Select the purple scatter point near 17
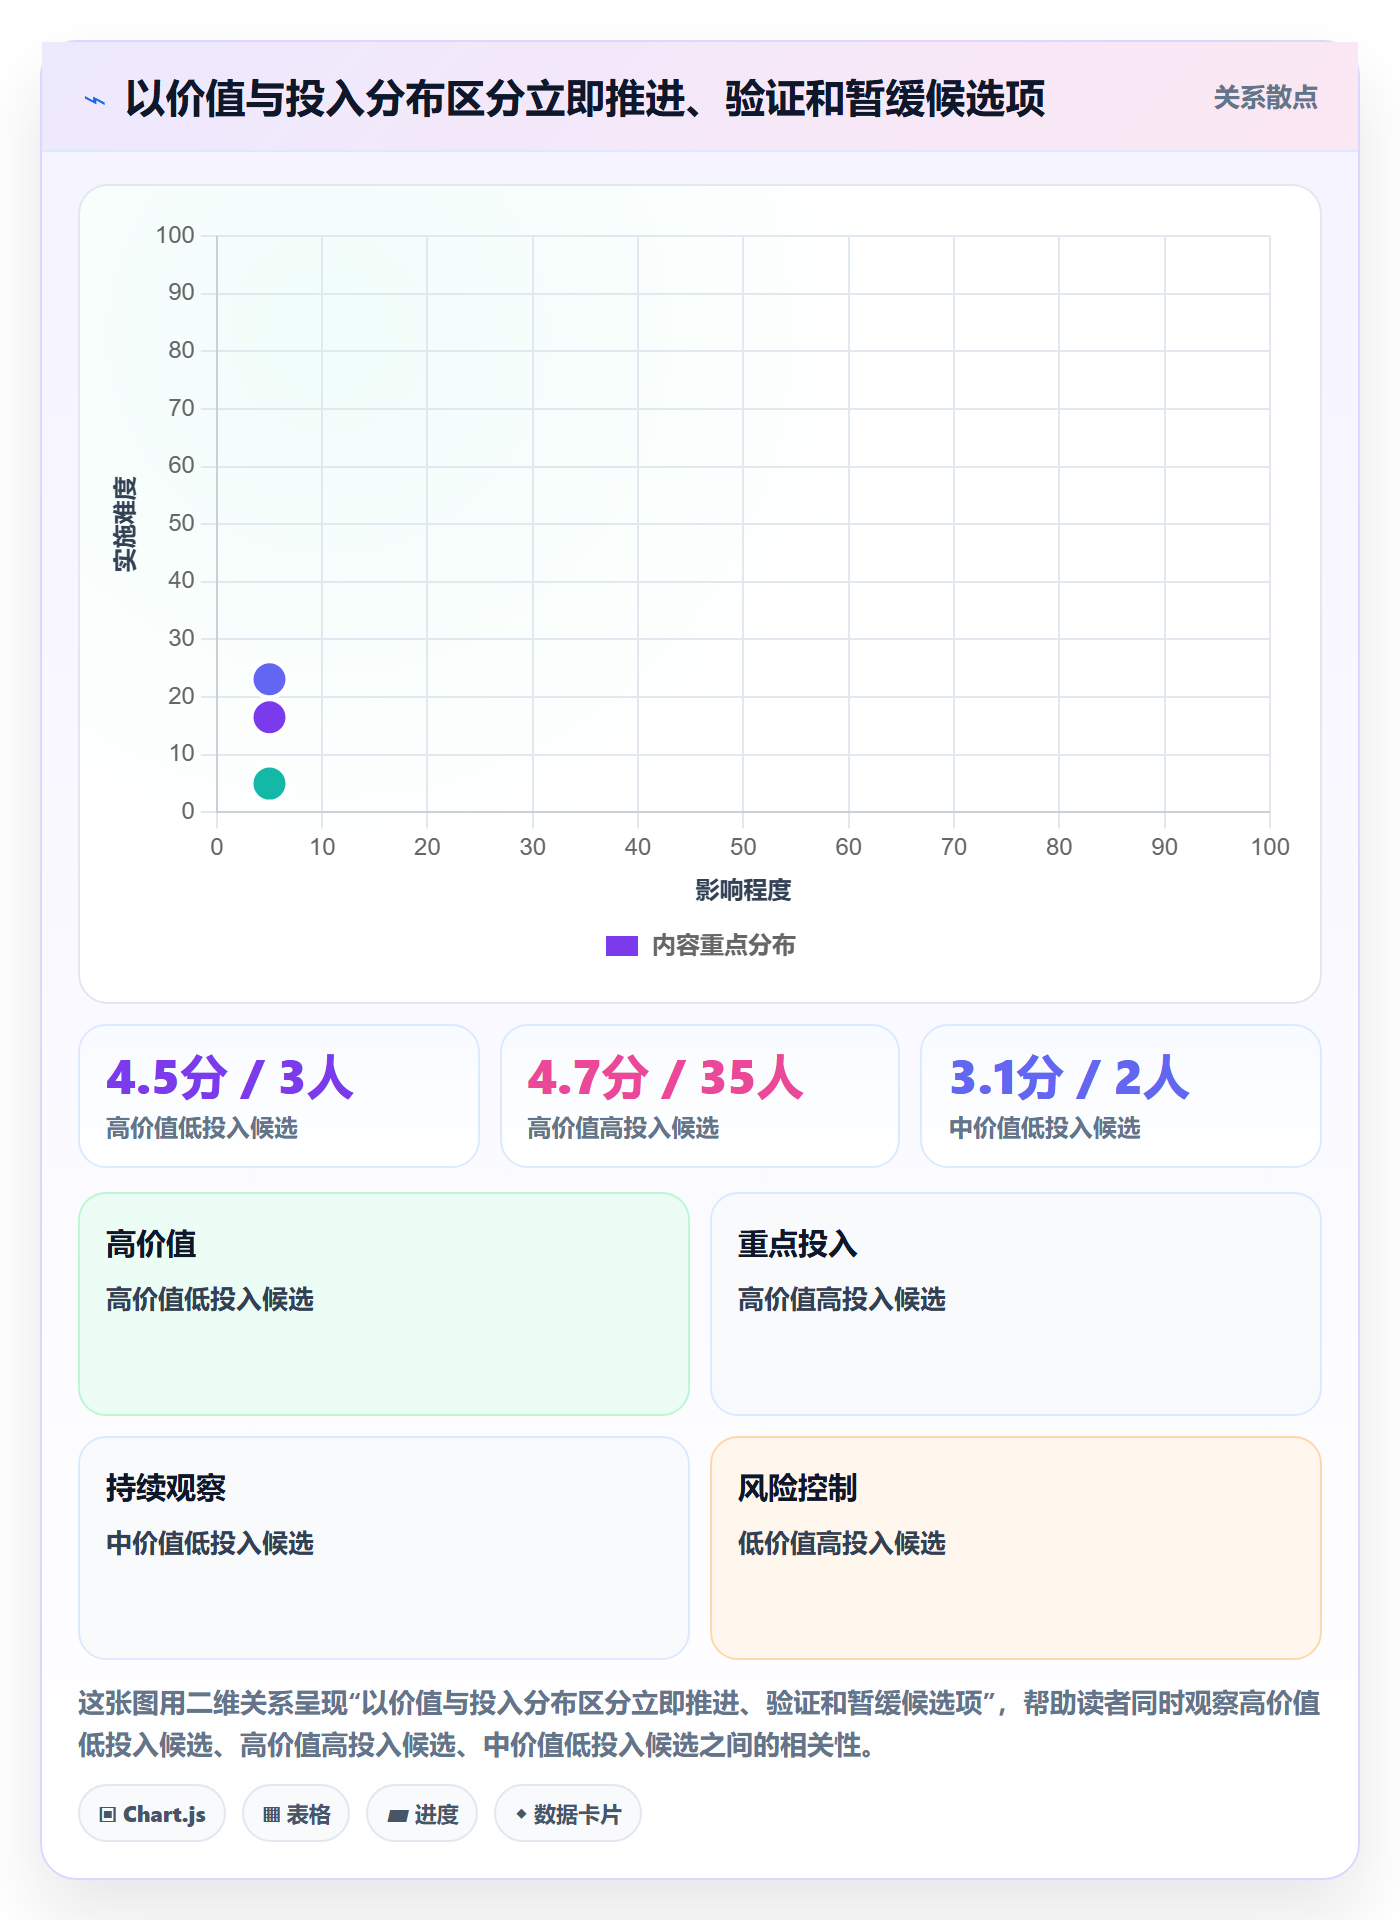The width and height of the screenshot is (1400, 1920). [x=269, y=717]
